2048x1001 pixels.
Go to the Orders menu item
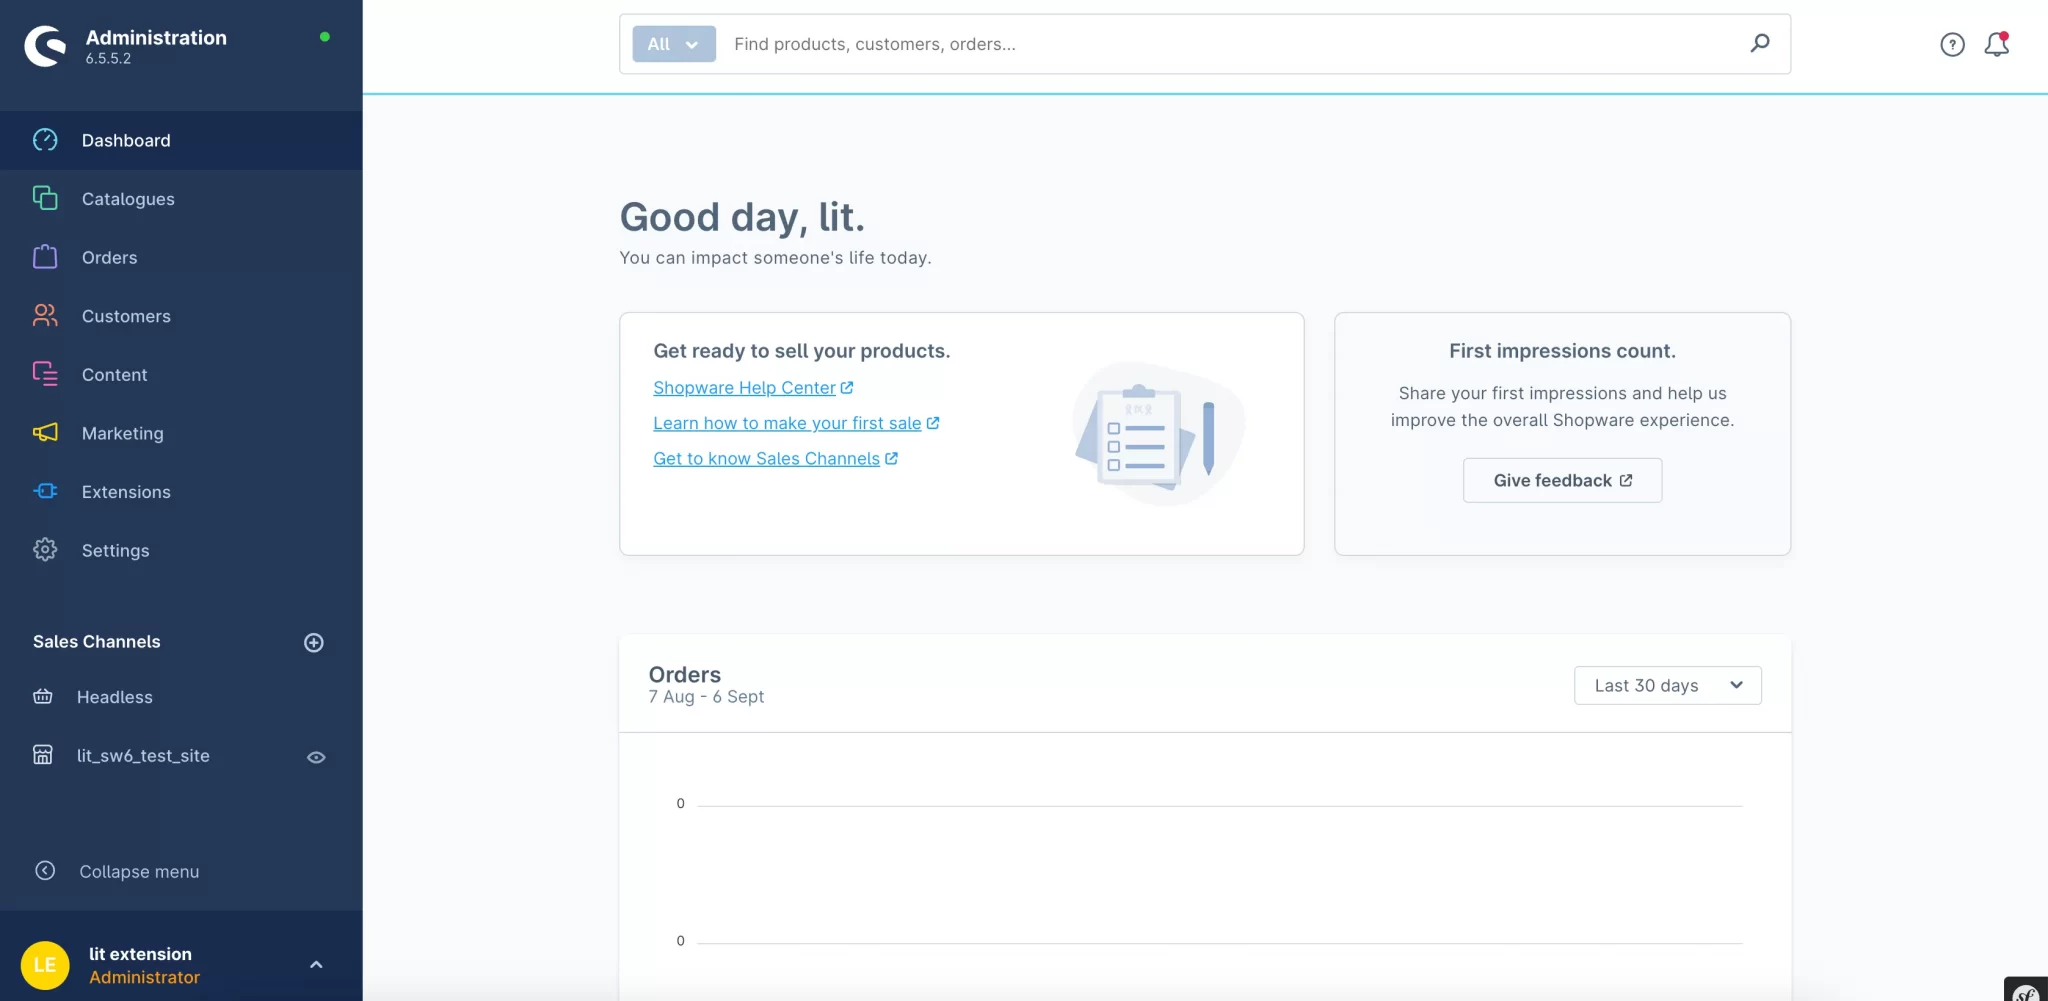pyautogui.click(x=109, y=258)
